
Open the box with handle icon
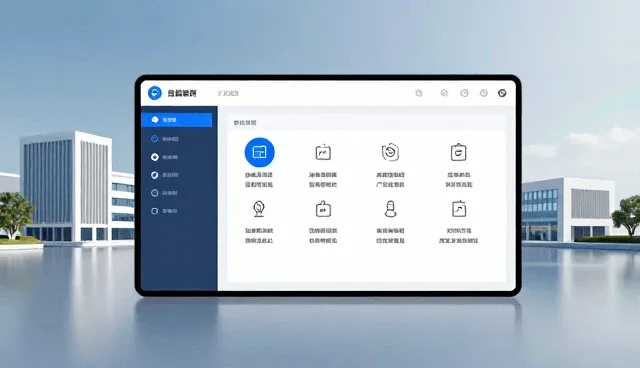pos(323,208)
